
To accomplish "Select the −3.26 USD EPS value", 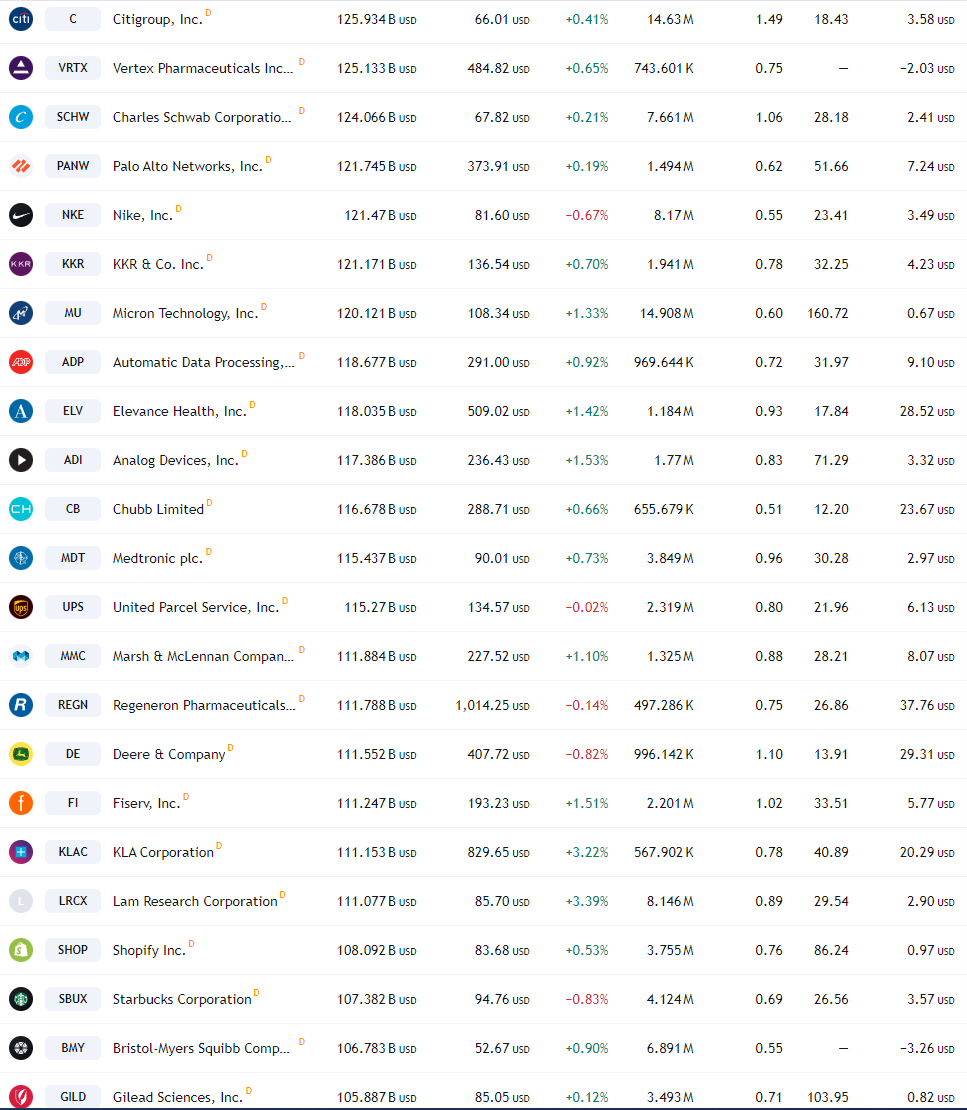I will click(x=927, y=1048).
